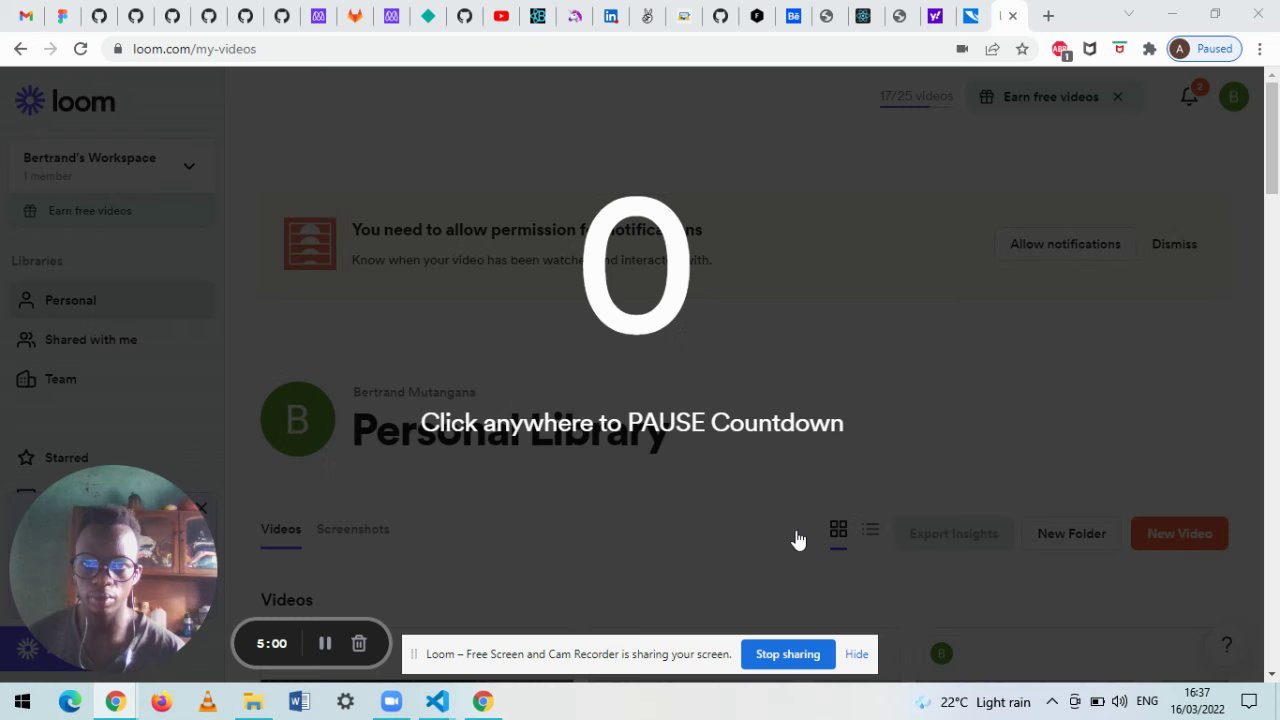Open the tab search dropdown arrow

pos(1129,14)
